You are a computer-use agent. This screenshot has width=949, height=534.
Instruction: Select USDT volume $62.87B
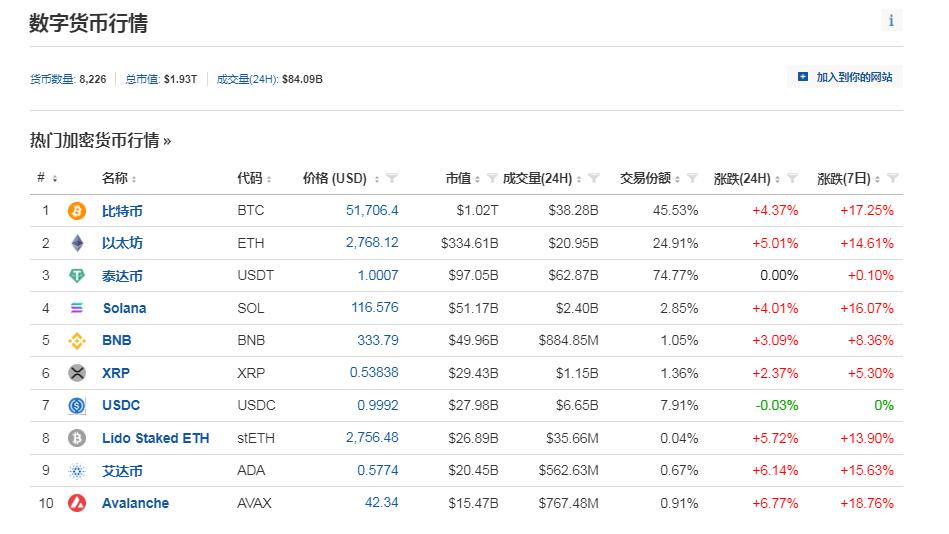coord(573,275)
